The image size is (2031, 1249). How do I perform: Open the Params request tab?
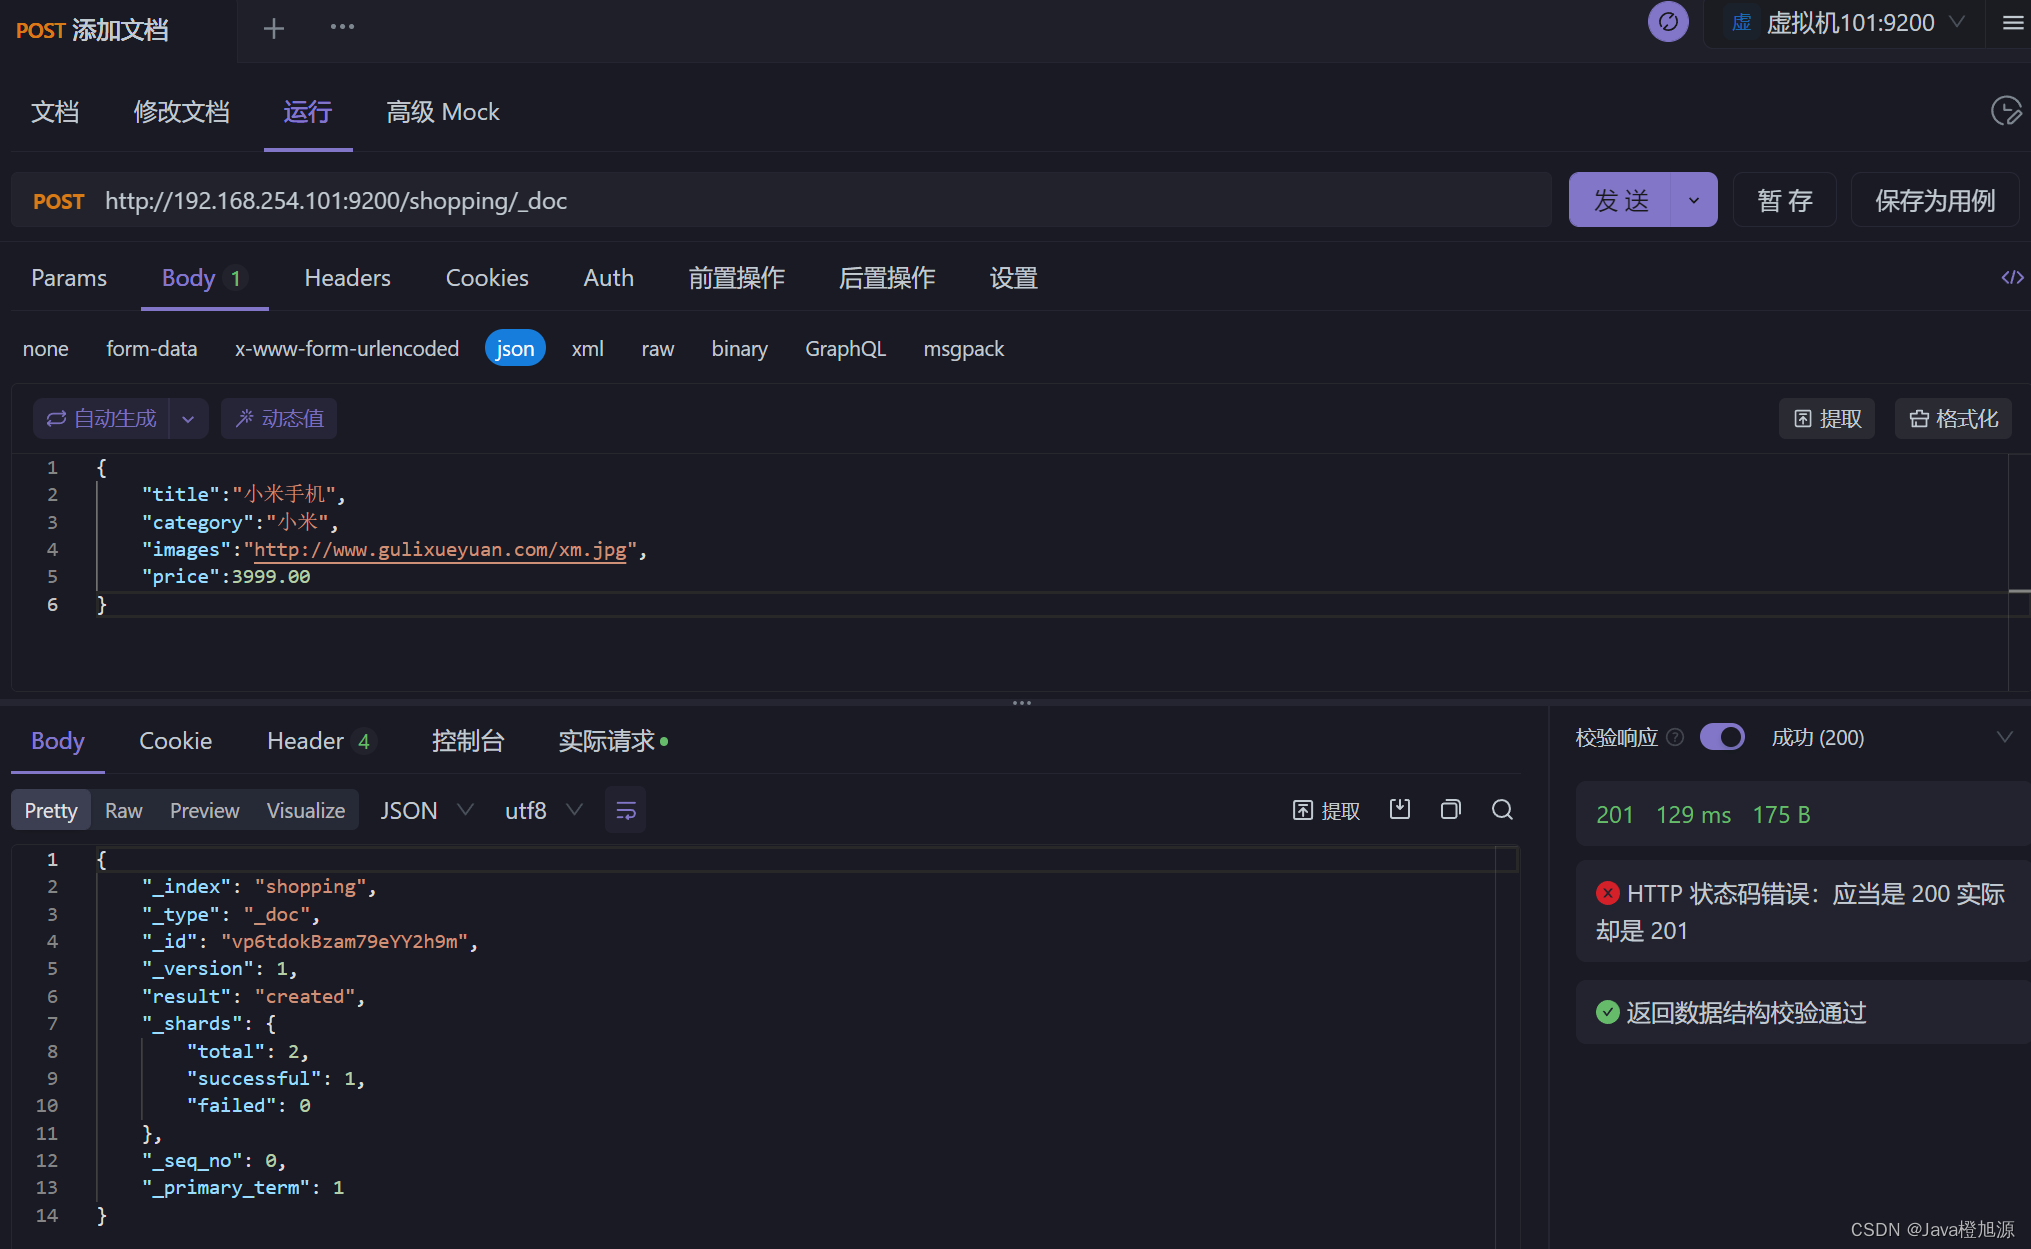(69, 277)
